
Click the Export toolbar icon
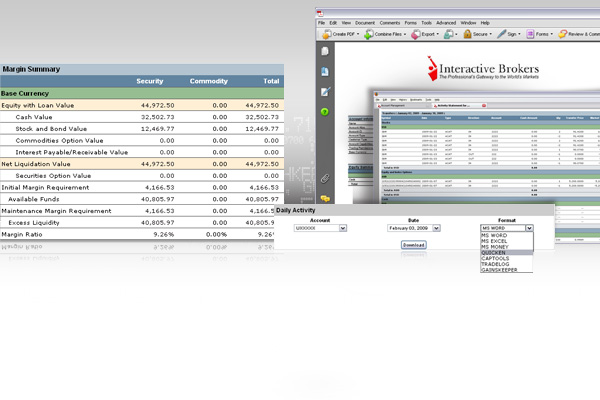point(416,34)
